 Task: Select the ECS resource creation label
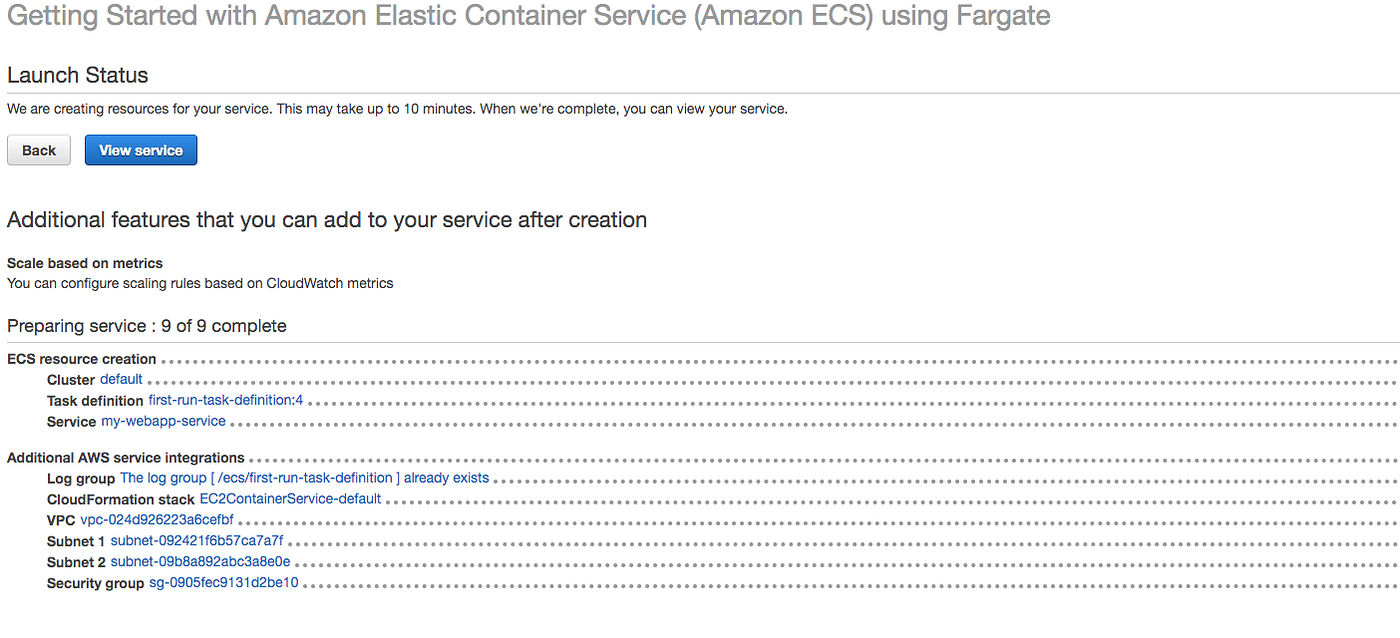[82, 359]
